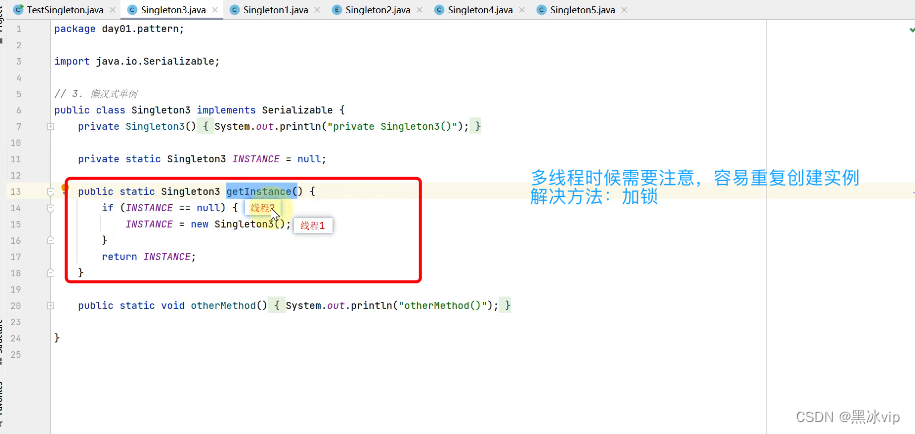Close the Singleton3.java tab
This screenshot has height=434, width=915.
[x=215, y=10]
